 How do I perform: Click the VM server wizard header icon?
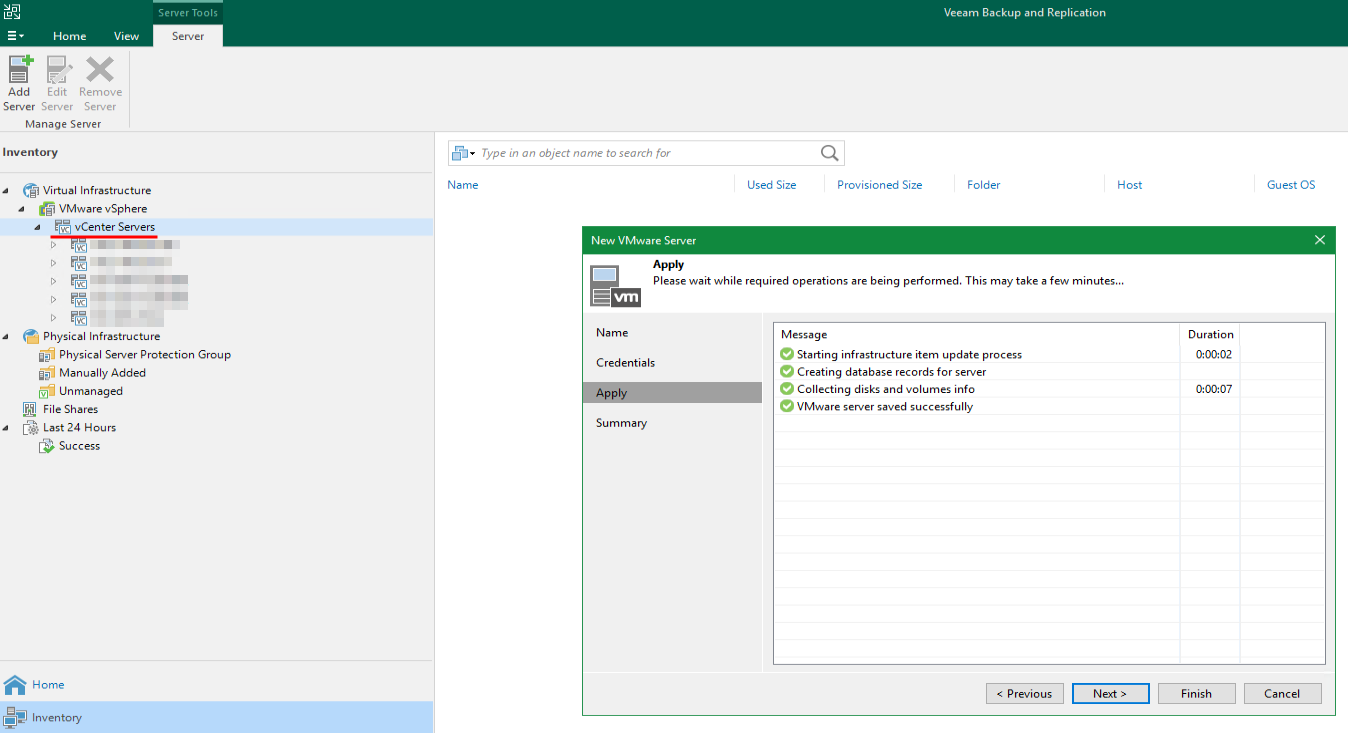tap(615, 285)
